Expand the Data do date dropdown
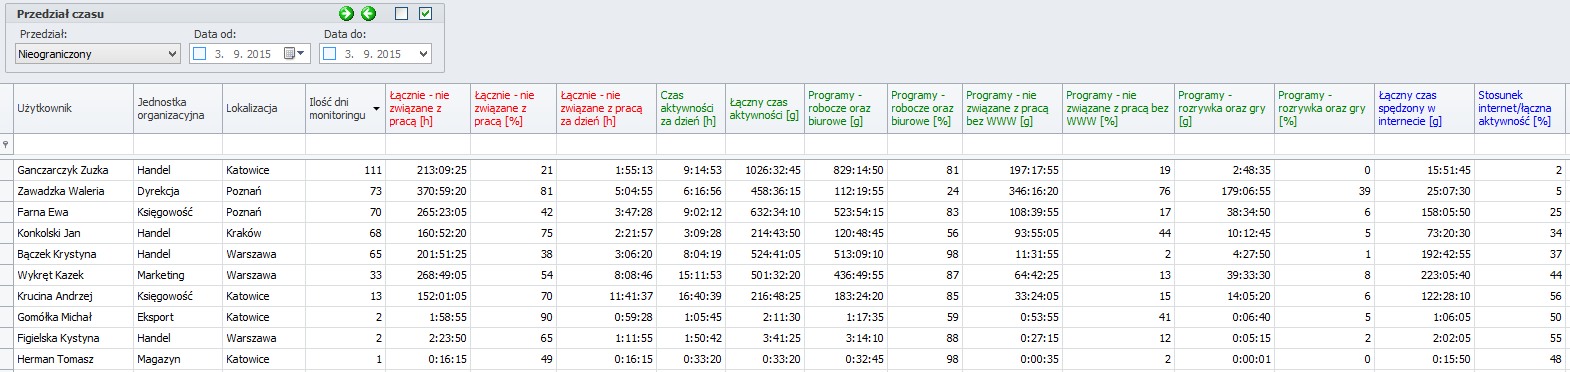 (423, 54)
